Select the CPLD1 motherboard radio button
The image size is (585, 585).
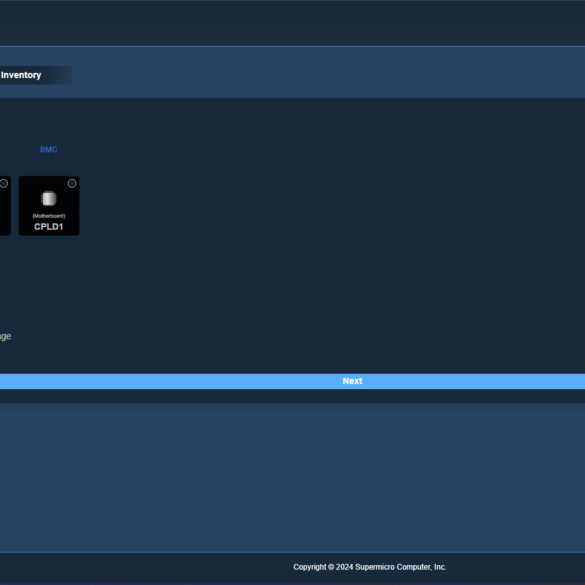72,183
